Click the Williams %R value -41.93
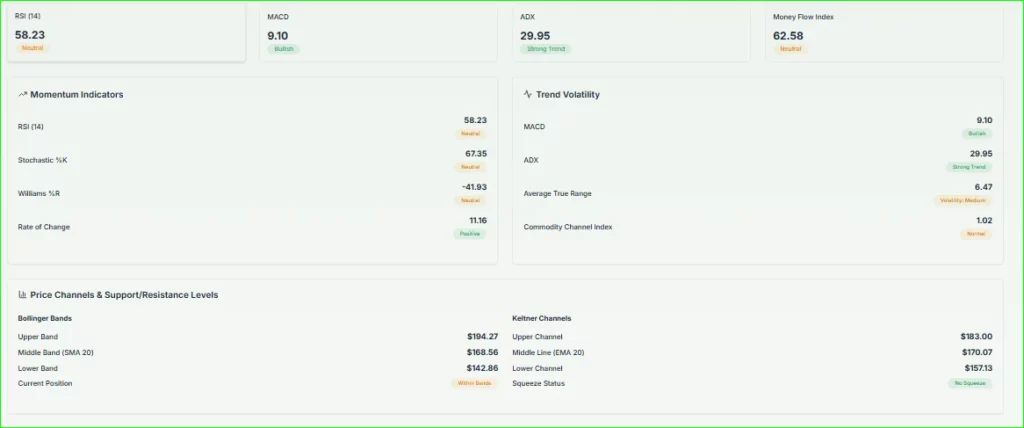This screenshot has width=1024, height=428. [474, 187]
